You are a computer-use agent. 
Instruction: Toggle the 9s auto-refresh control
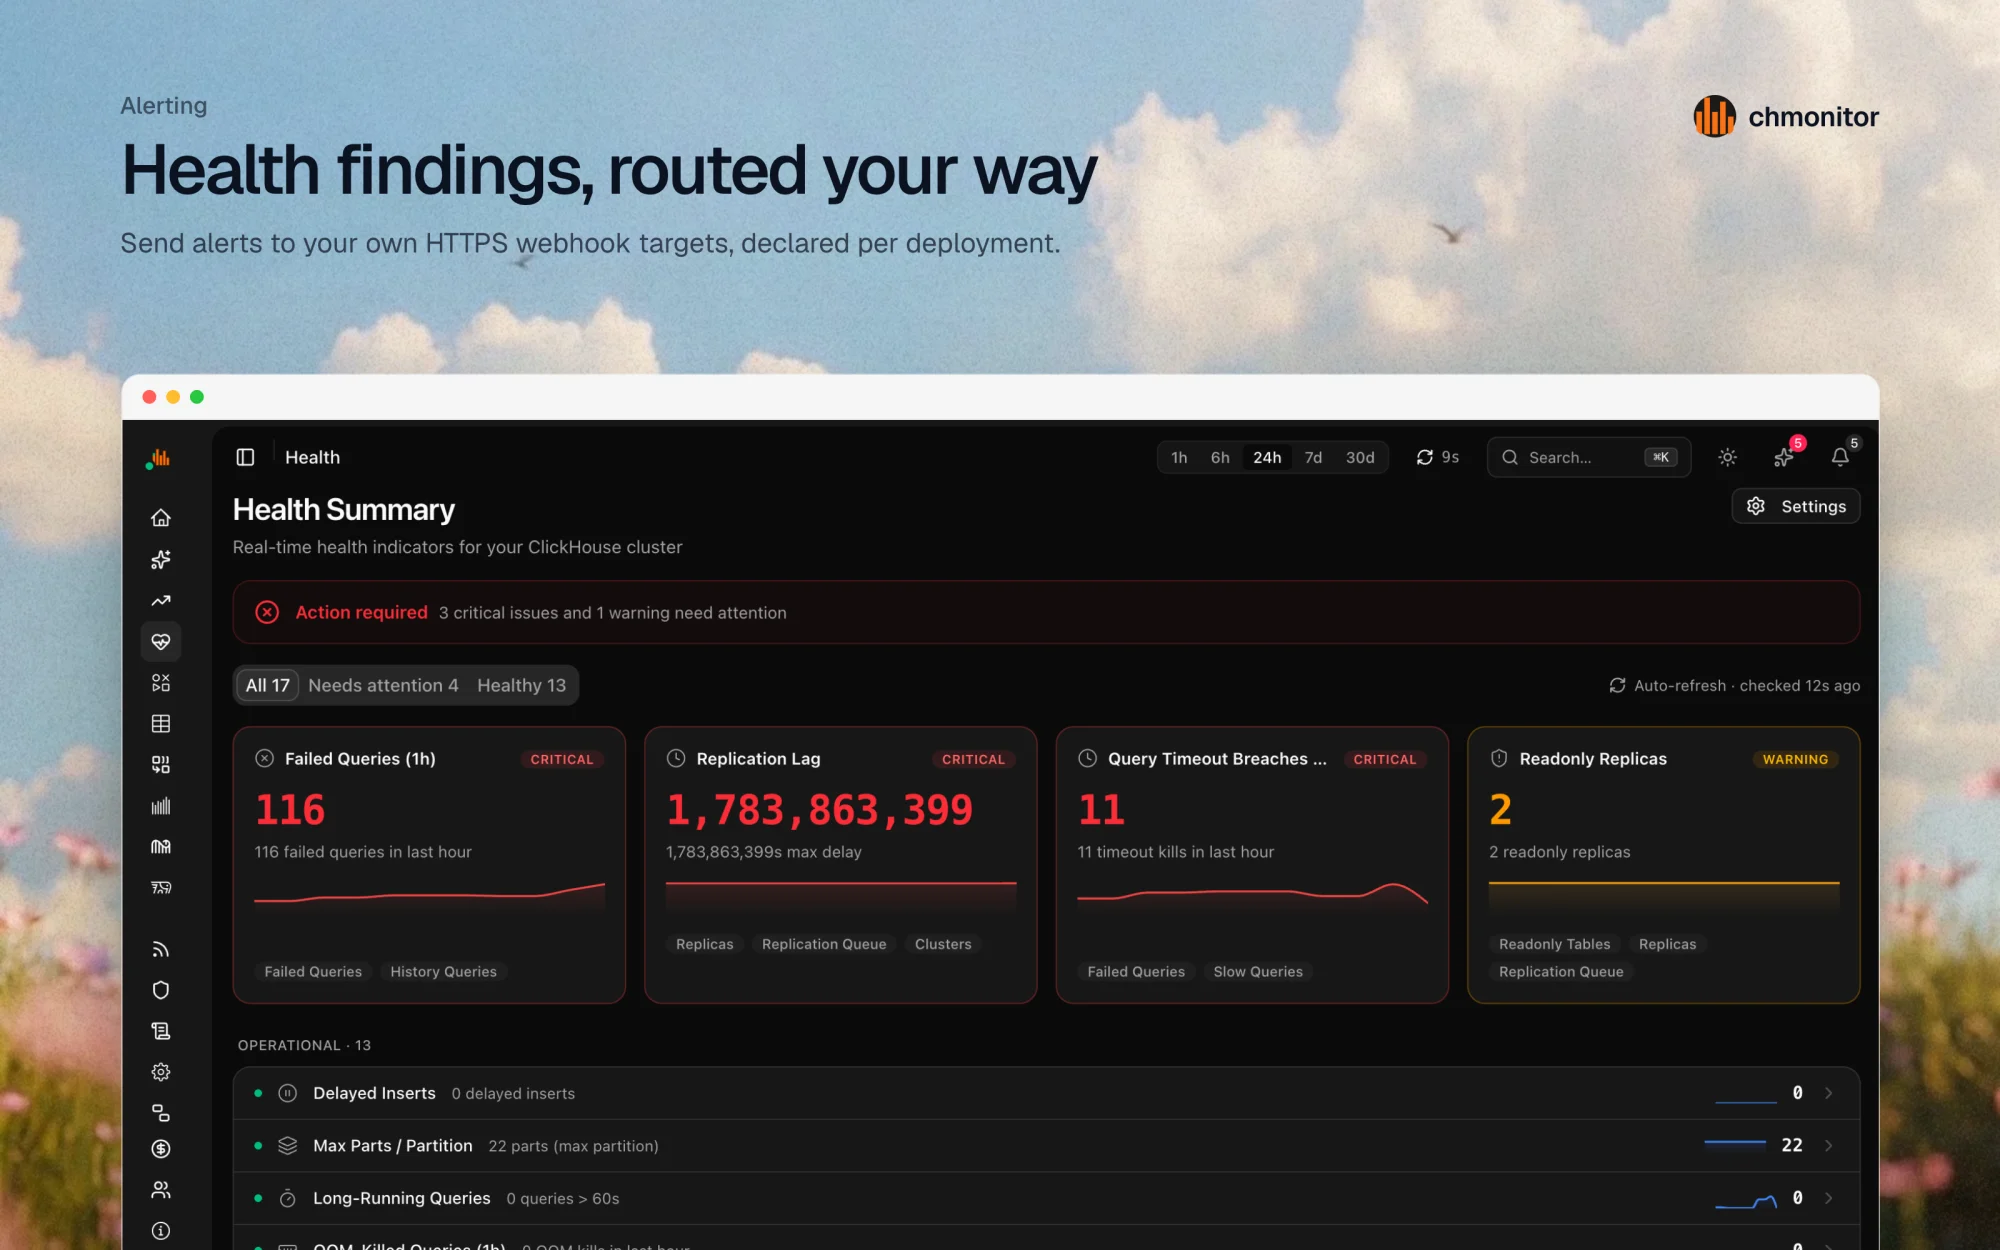pos(1438,457)
